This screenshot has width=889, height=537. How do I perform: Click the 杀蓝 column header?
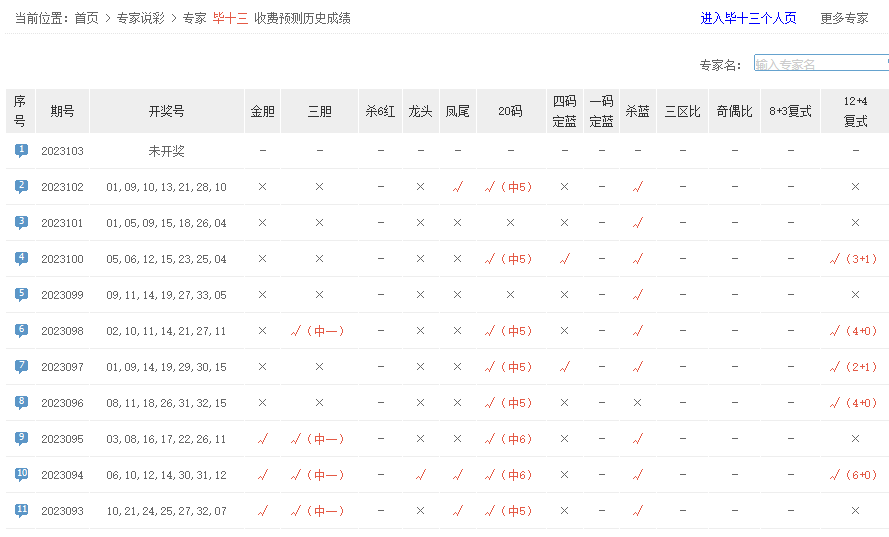[x=637, y=111]
